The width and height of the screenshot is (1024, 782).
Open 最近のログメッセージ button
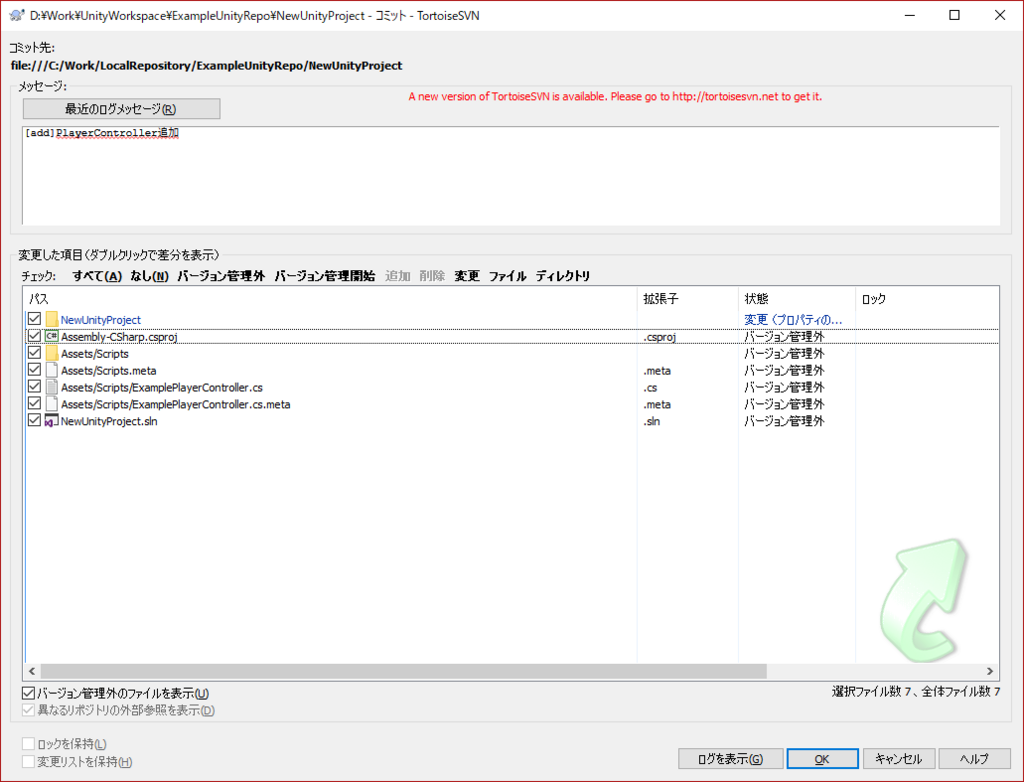point(121,108)
